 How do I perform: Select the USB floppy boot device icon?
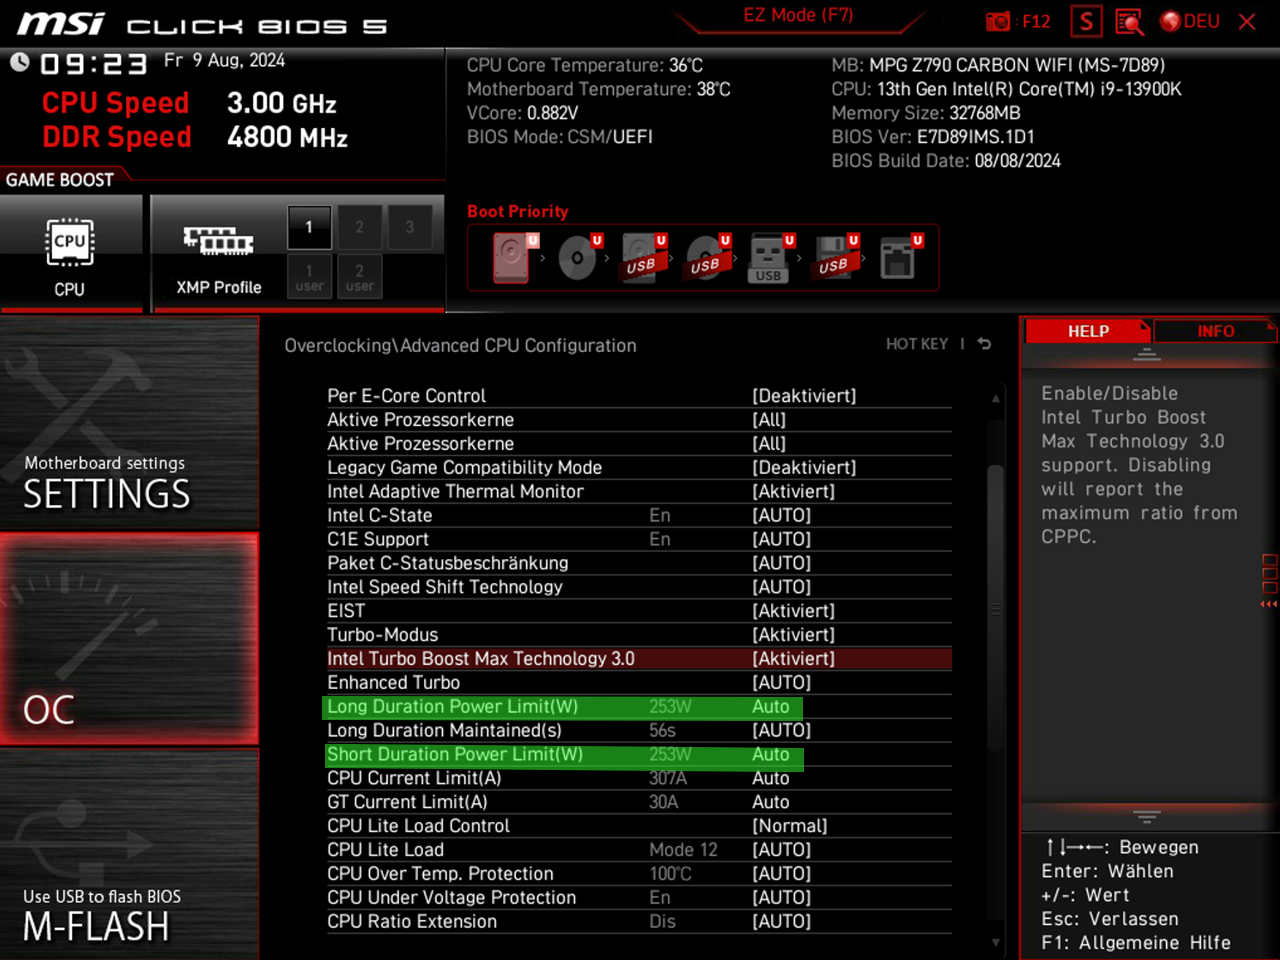coord(834,258)
